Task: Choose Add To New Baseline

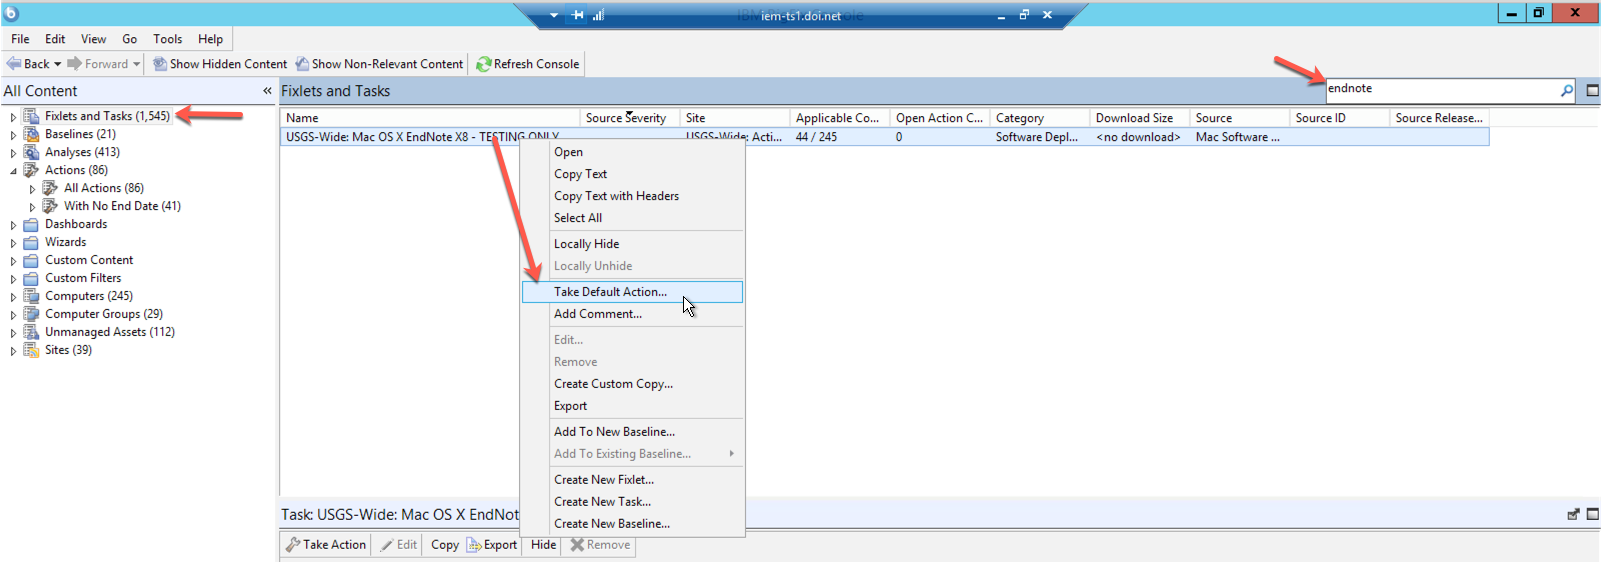Action: [632, 432]
